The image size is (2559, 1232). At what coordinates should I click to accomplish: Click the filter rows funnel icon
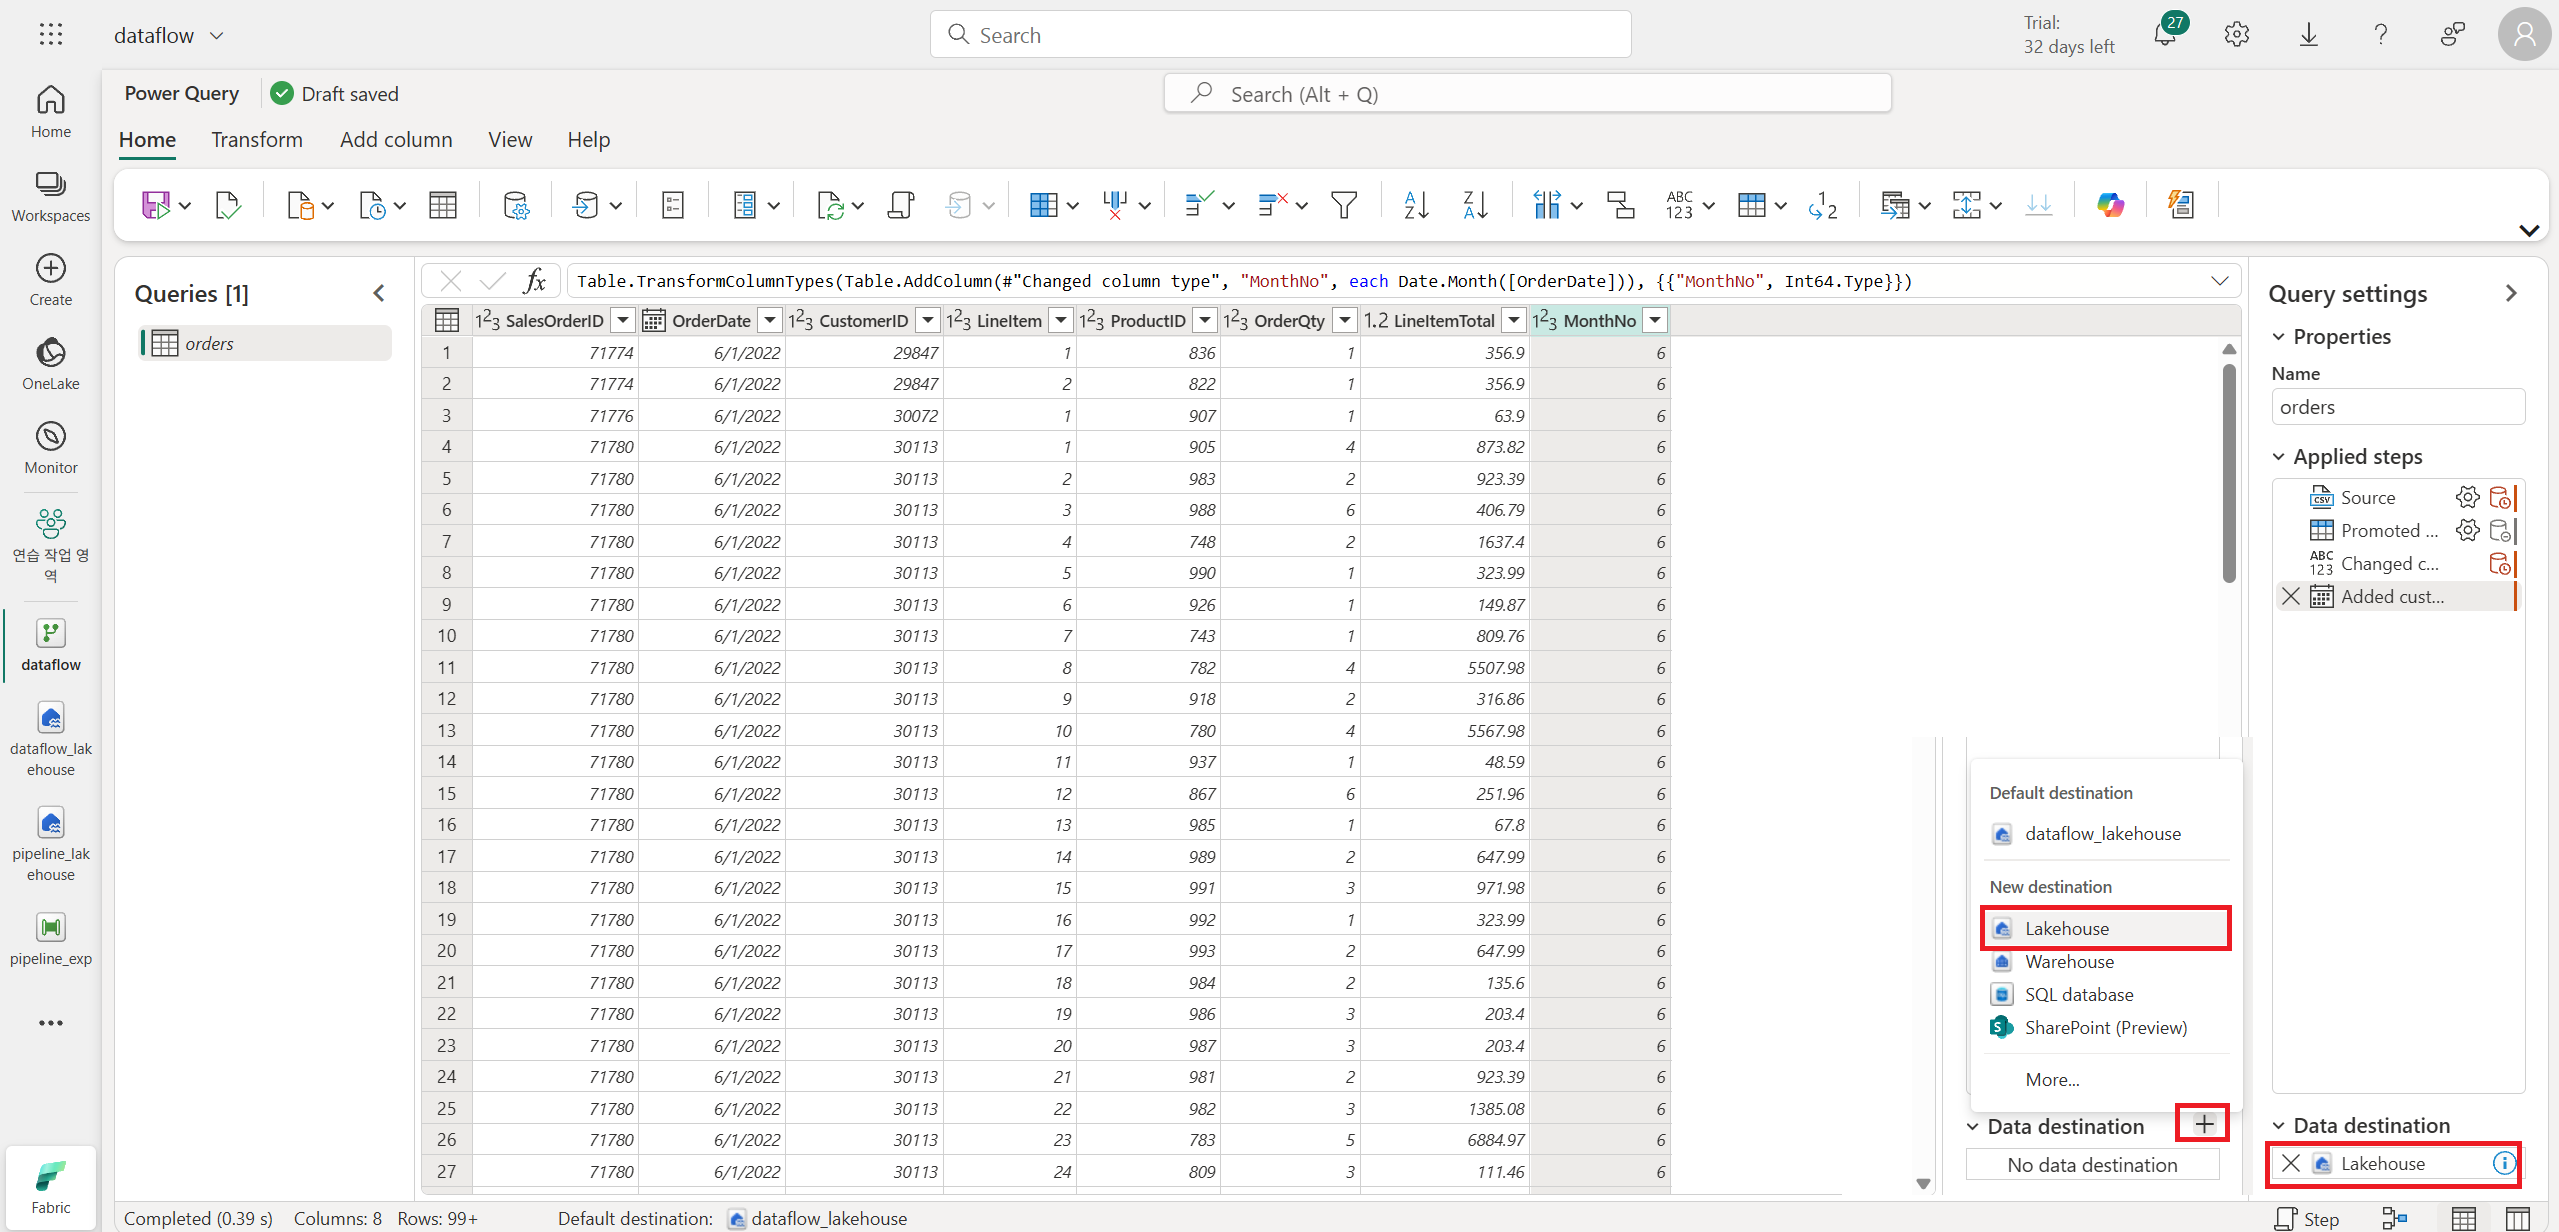1344,205
